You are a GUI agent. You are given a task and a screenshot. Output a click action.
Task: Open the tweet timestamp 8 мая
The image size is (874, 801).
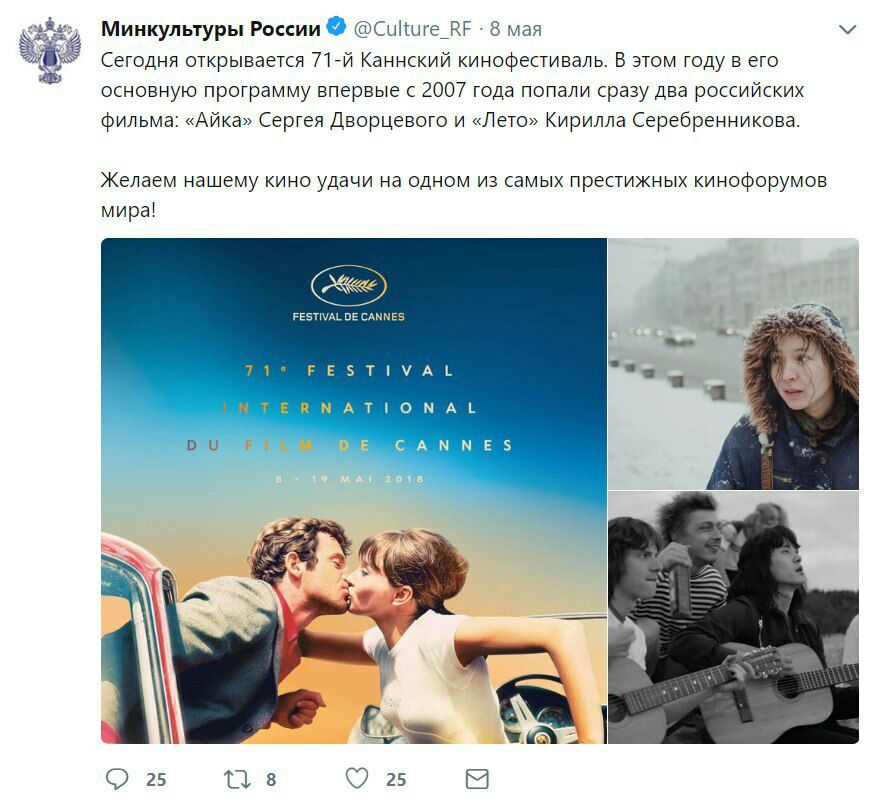[x=516, y=29]
